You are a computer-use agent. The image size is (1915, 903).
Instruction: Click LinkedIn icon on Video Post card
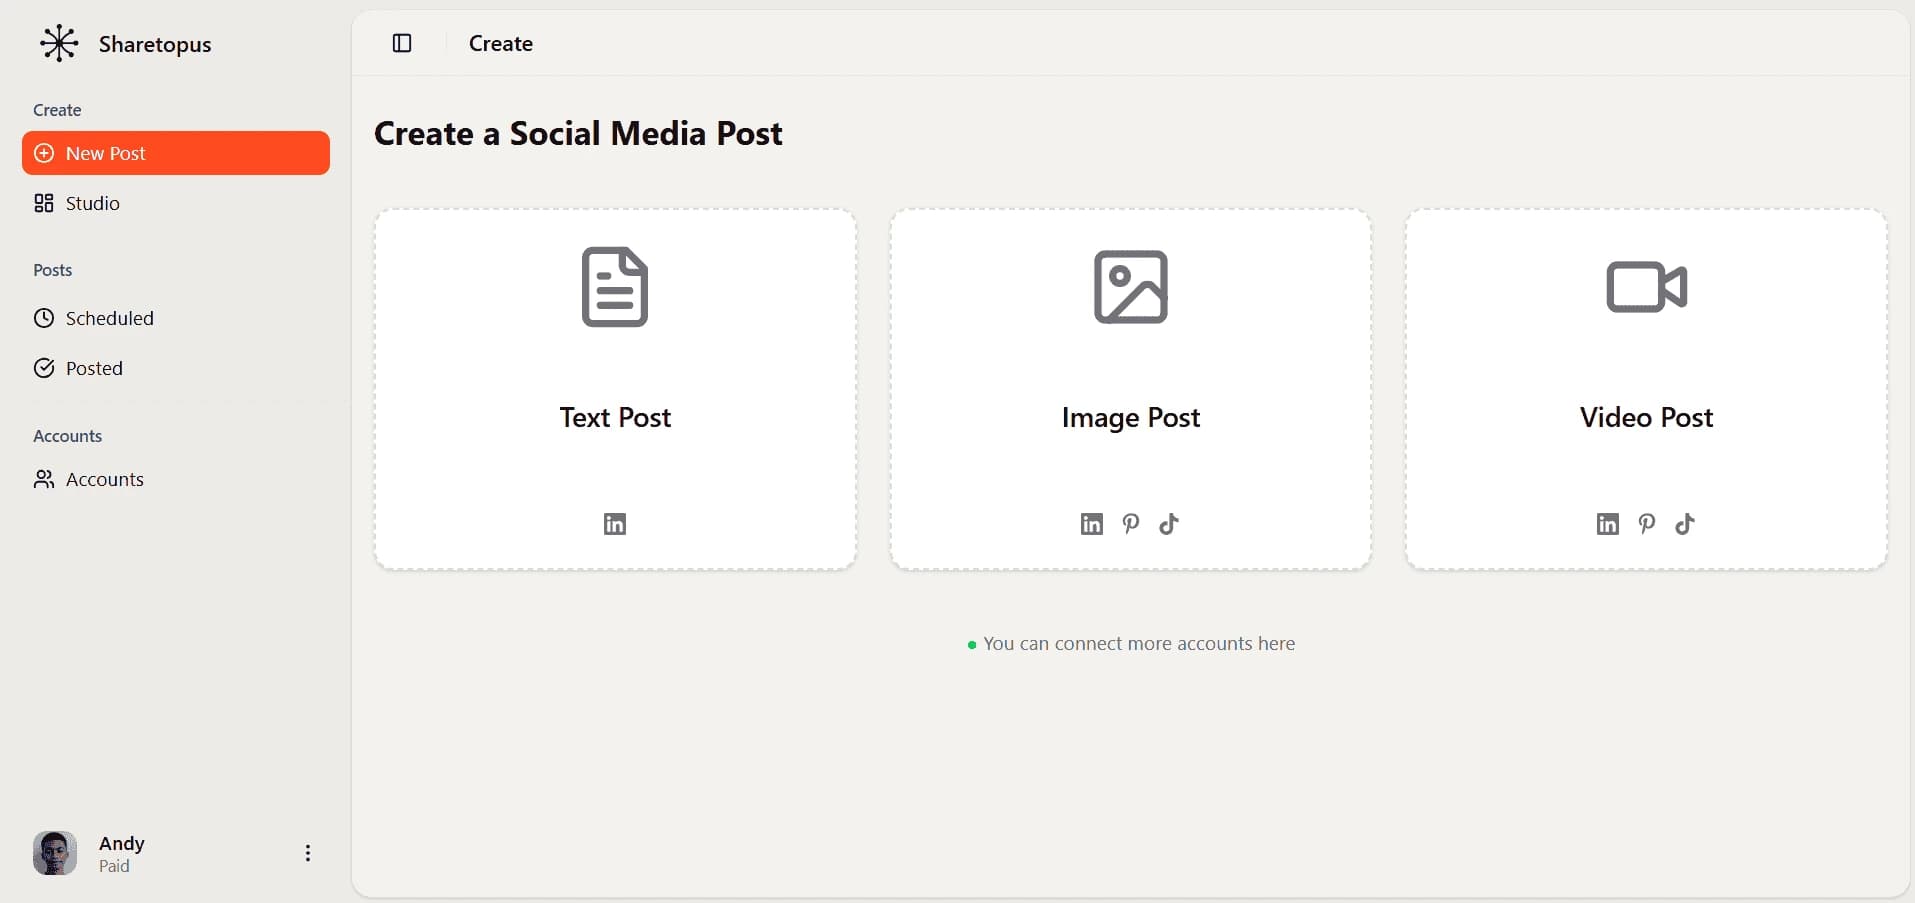click(1608, 524)
